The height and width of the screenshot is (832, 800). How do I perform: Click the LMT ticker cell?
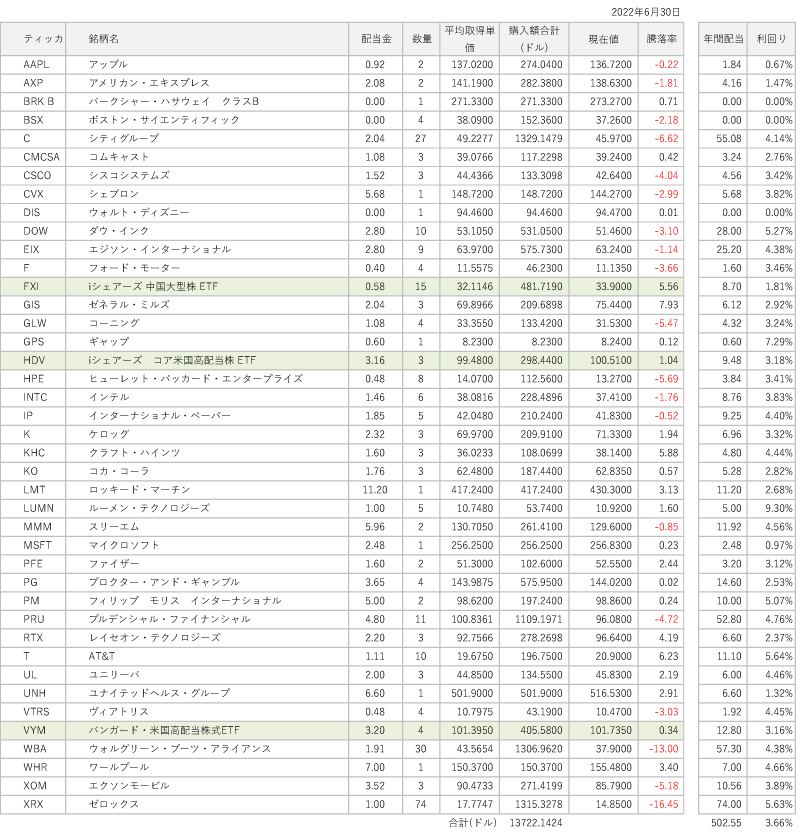pos(33,490)
